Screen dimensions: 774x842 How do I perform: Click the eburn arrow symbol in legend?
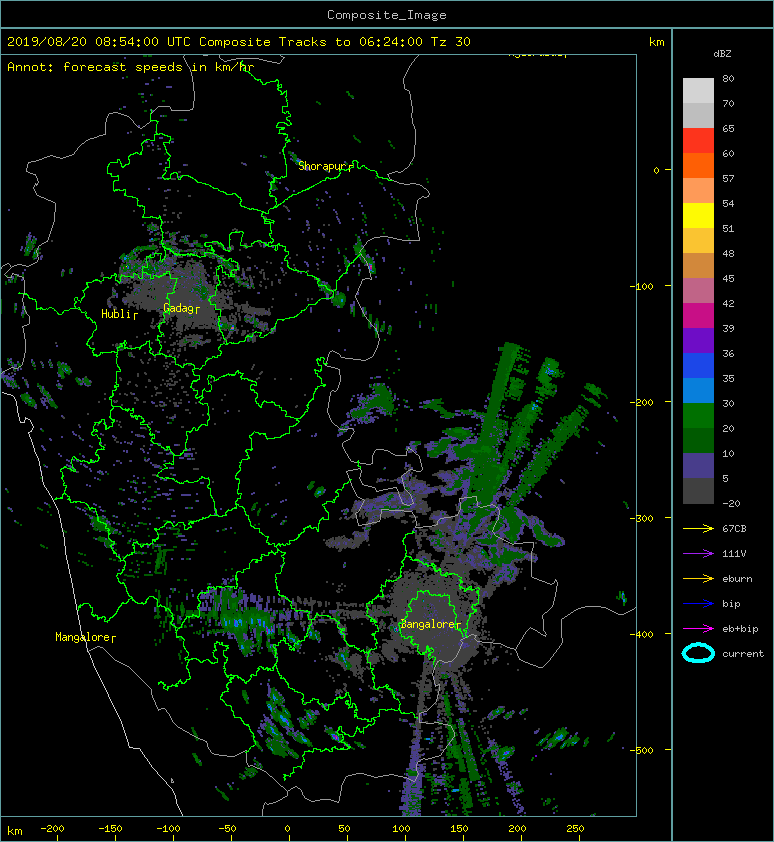click(x=698, y=578)
